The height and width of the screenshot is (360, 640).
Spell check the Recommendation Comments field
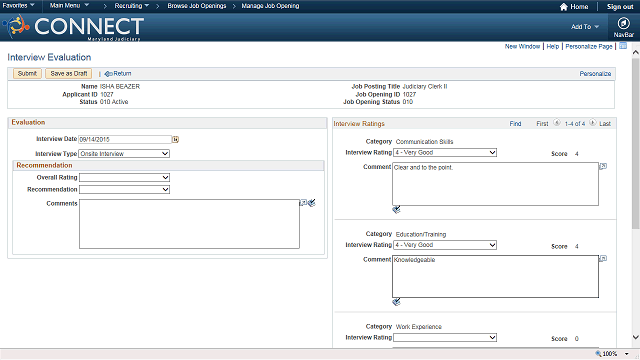click(312, 203)
